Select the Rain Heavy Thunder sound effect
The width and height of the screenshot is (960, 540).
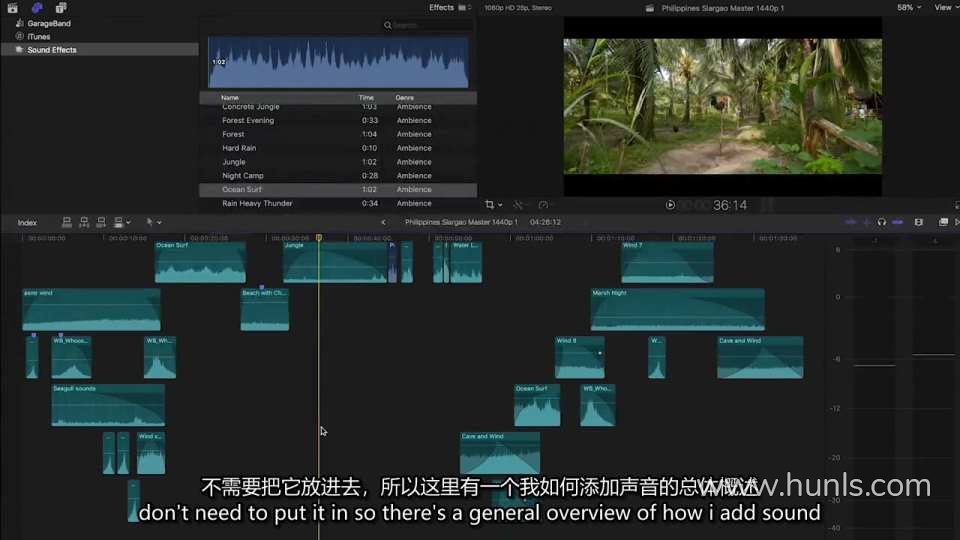[x=338, y=203]
